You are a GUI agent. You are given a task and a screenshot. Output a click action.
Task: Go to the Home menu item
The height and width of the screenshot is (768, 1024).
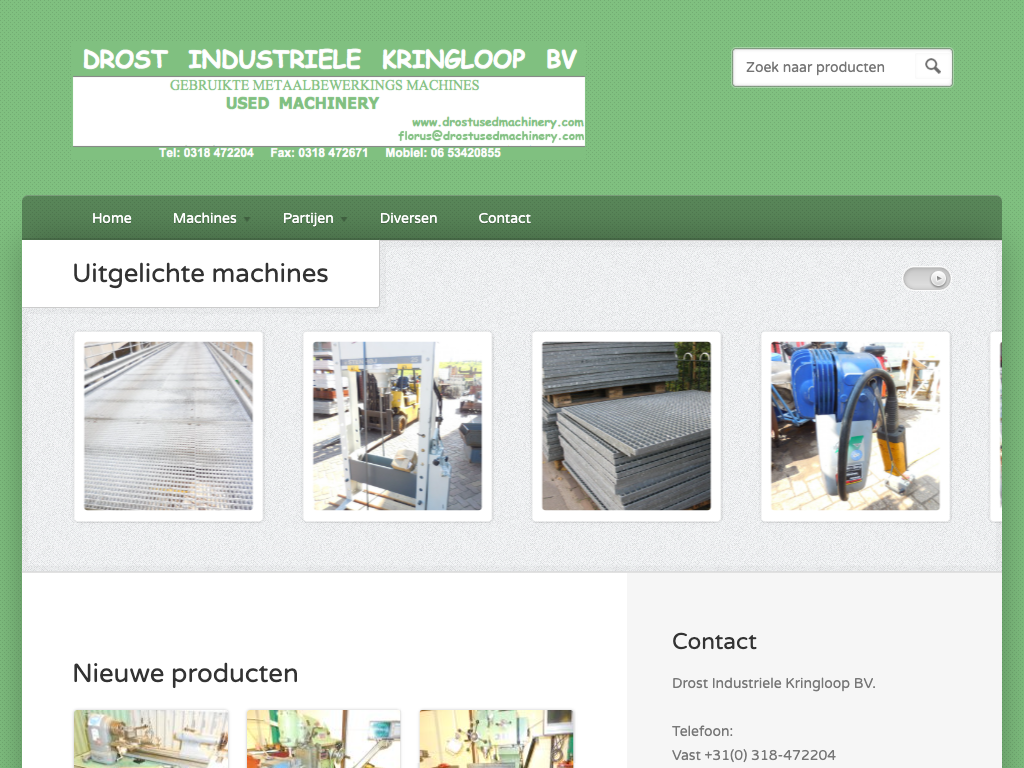112,218
